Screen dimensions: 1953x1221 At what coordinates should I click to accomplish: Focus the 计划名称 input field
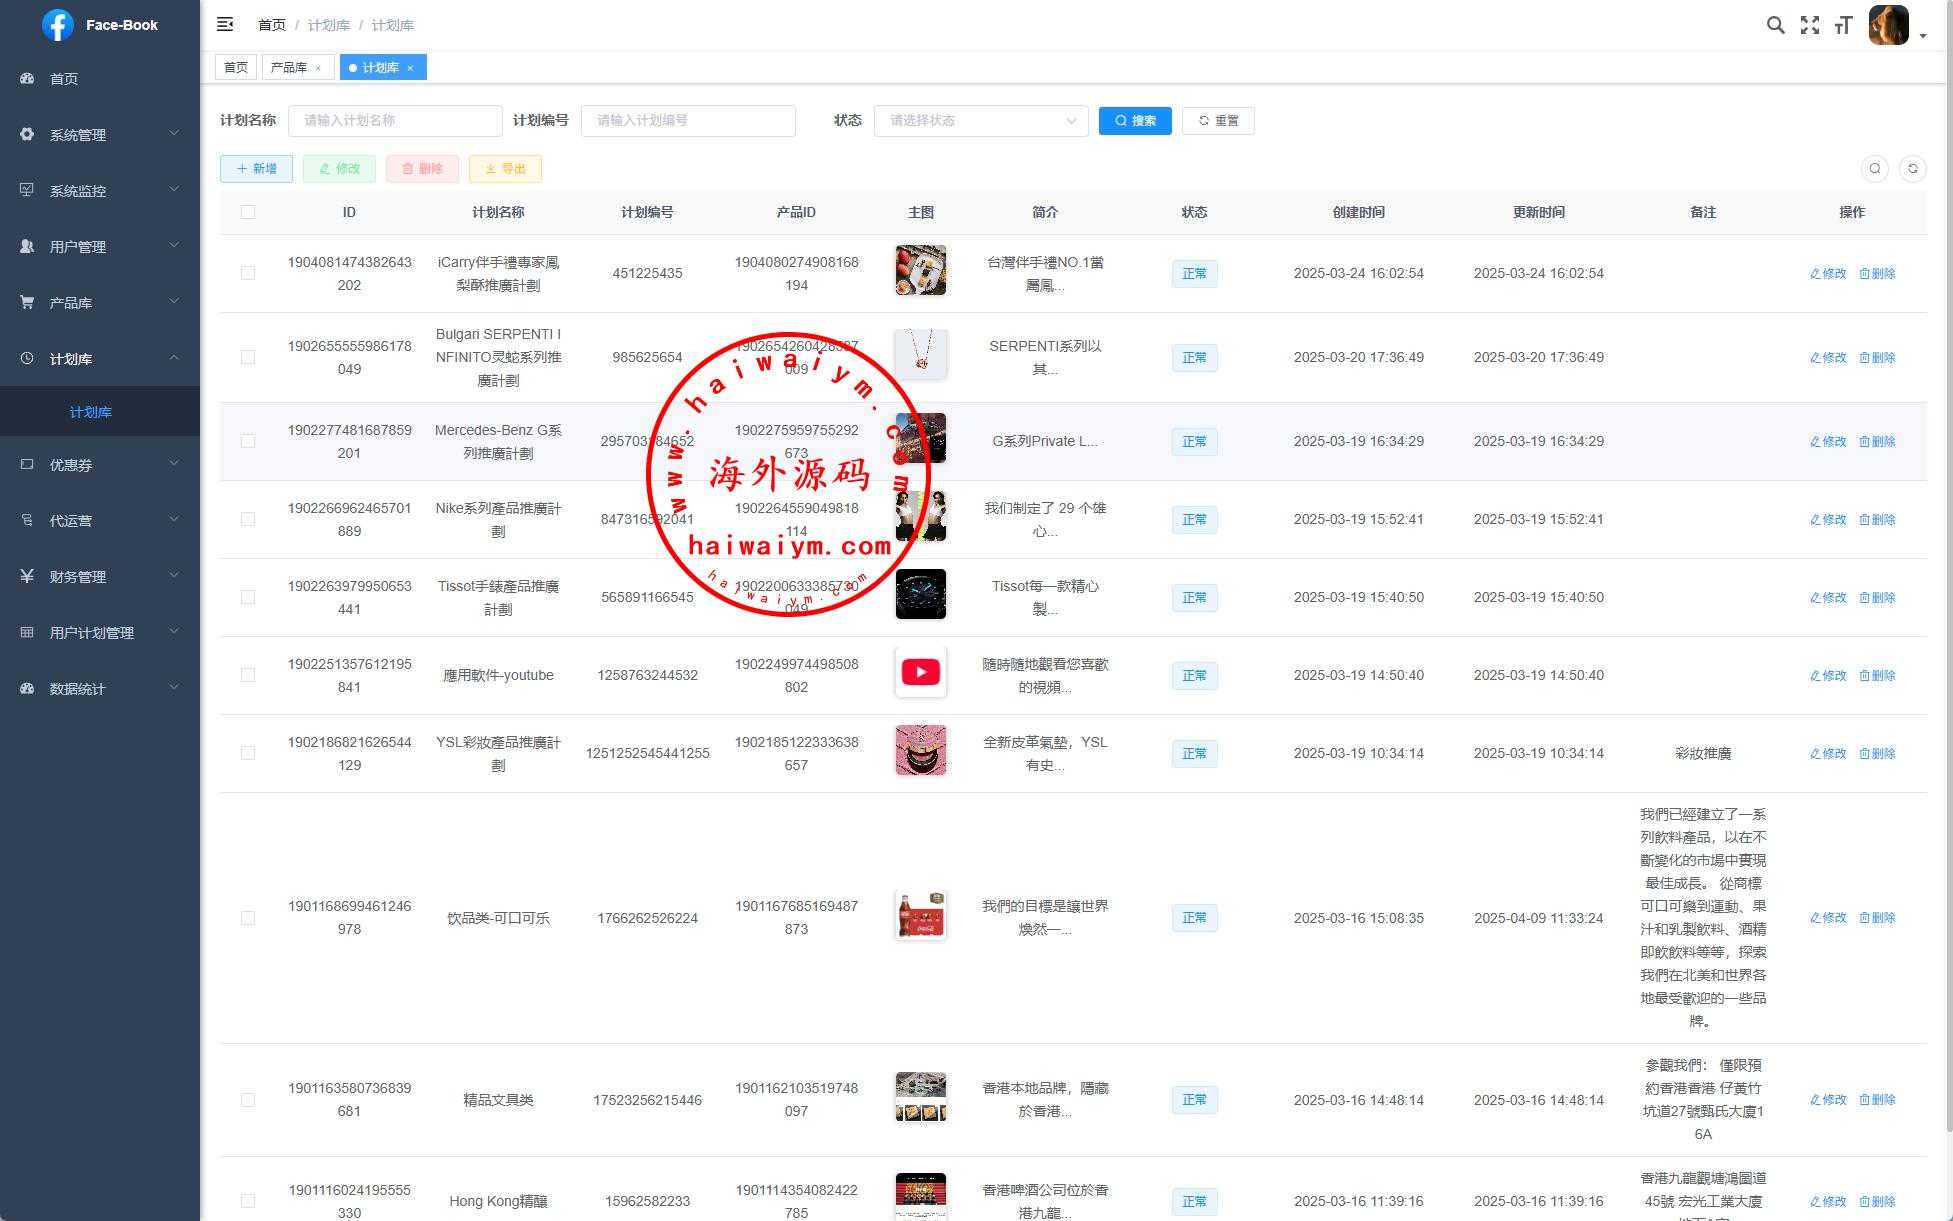tap(395, 121)
